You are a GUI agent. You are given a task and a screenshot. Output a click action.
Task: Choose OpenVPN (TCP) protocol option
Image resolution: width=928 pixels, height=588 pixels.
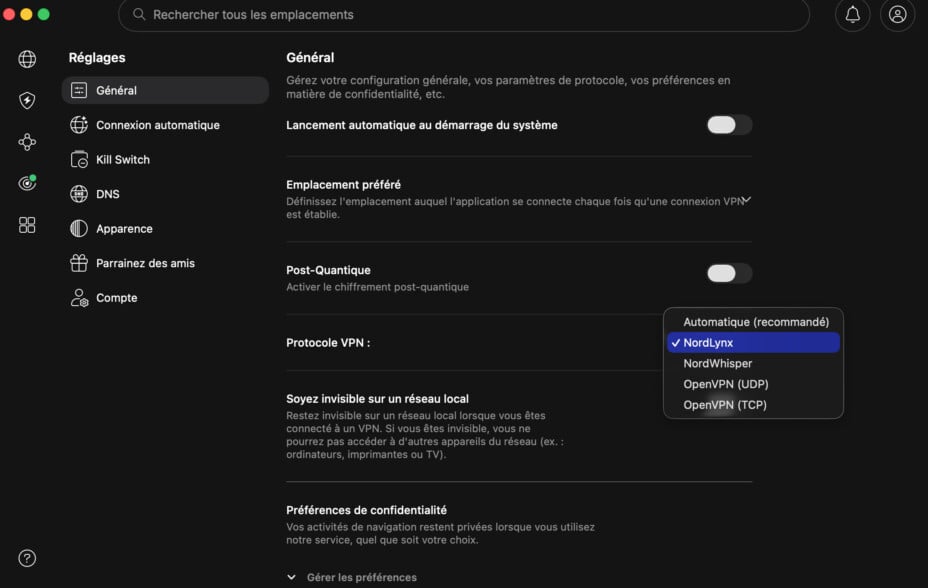[753, 405]
